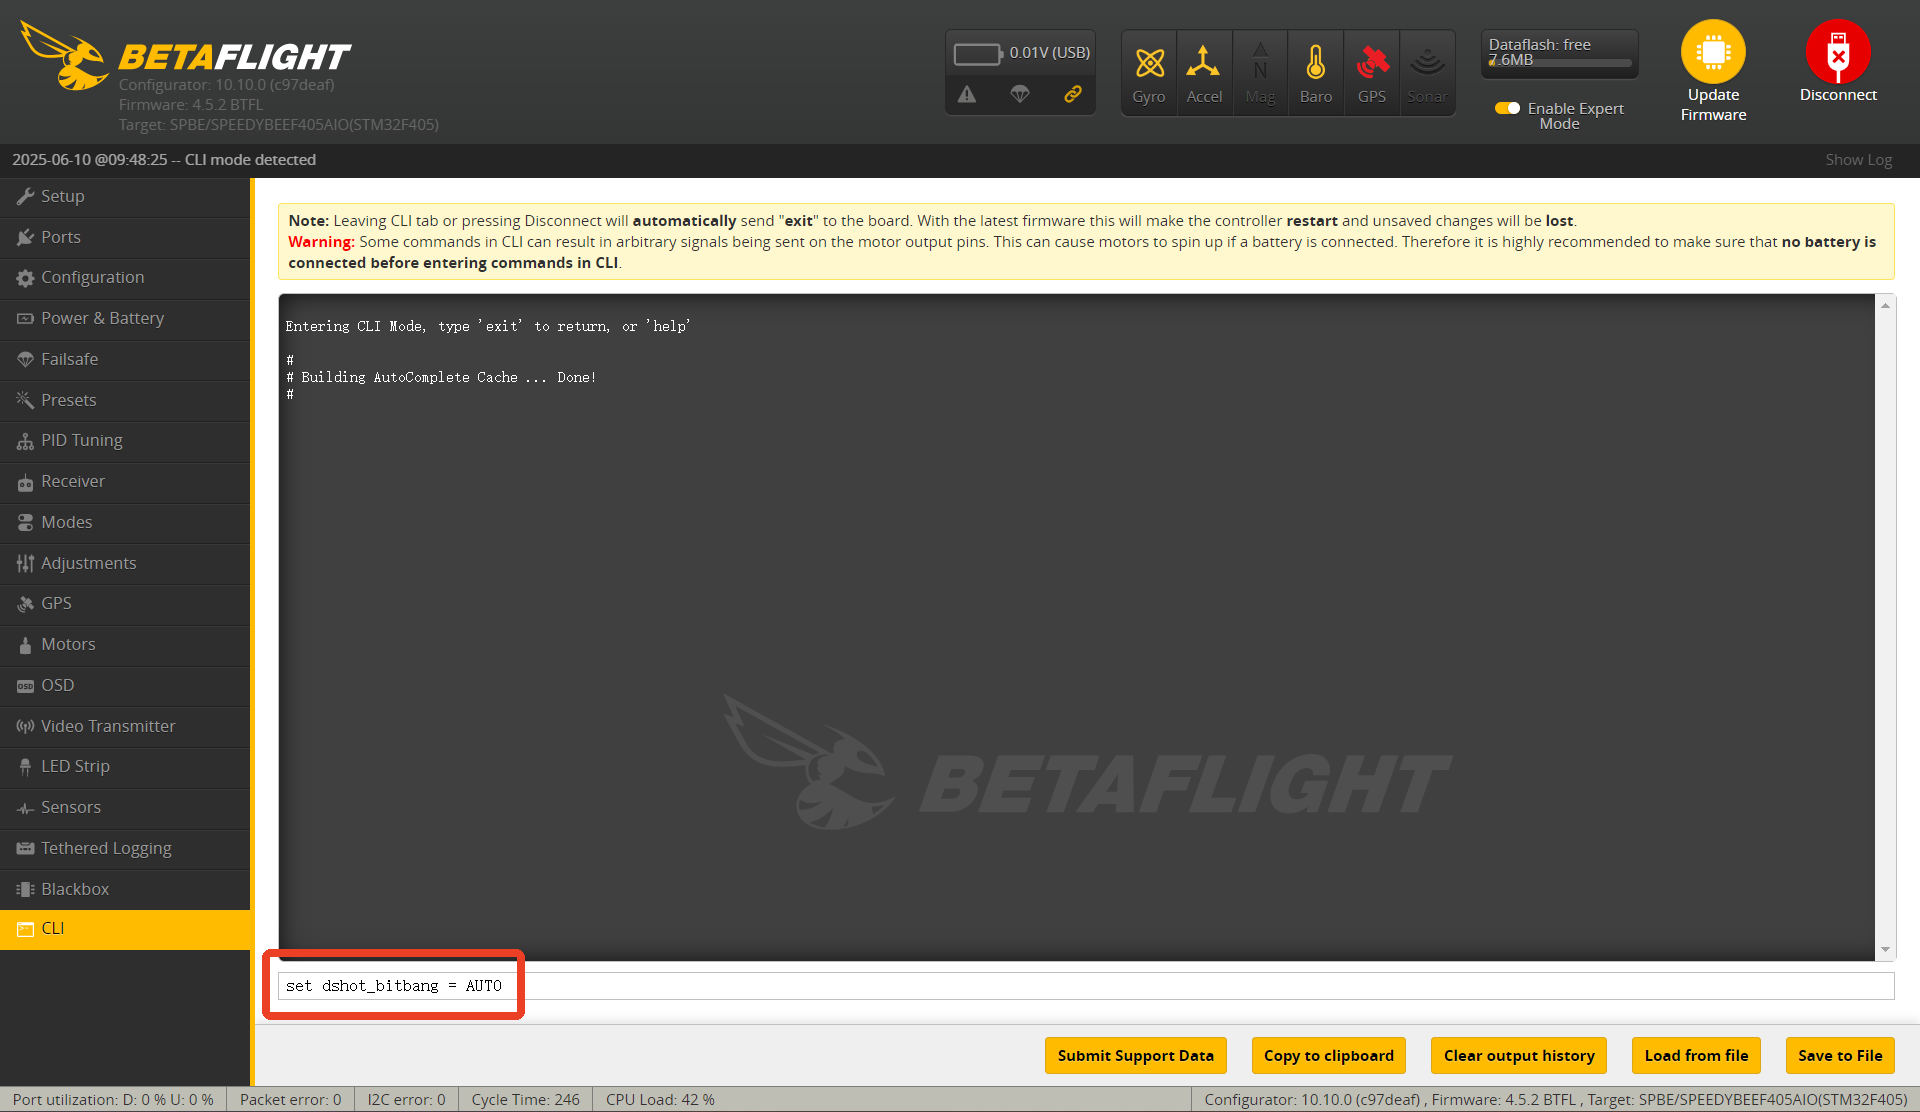The height and width of the screenshot is (1112, 1920).
Task: Open the Adjustments tab
Action: click(x=125, y=563)
